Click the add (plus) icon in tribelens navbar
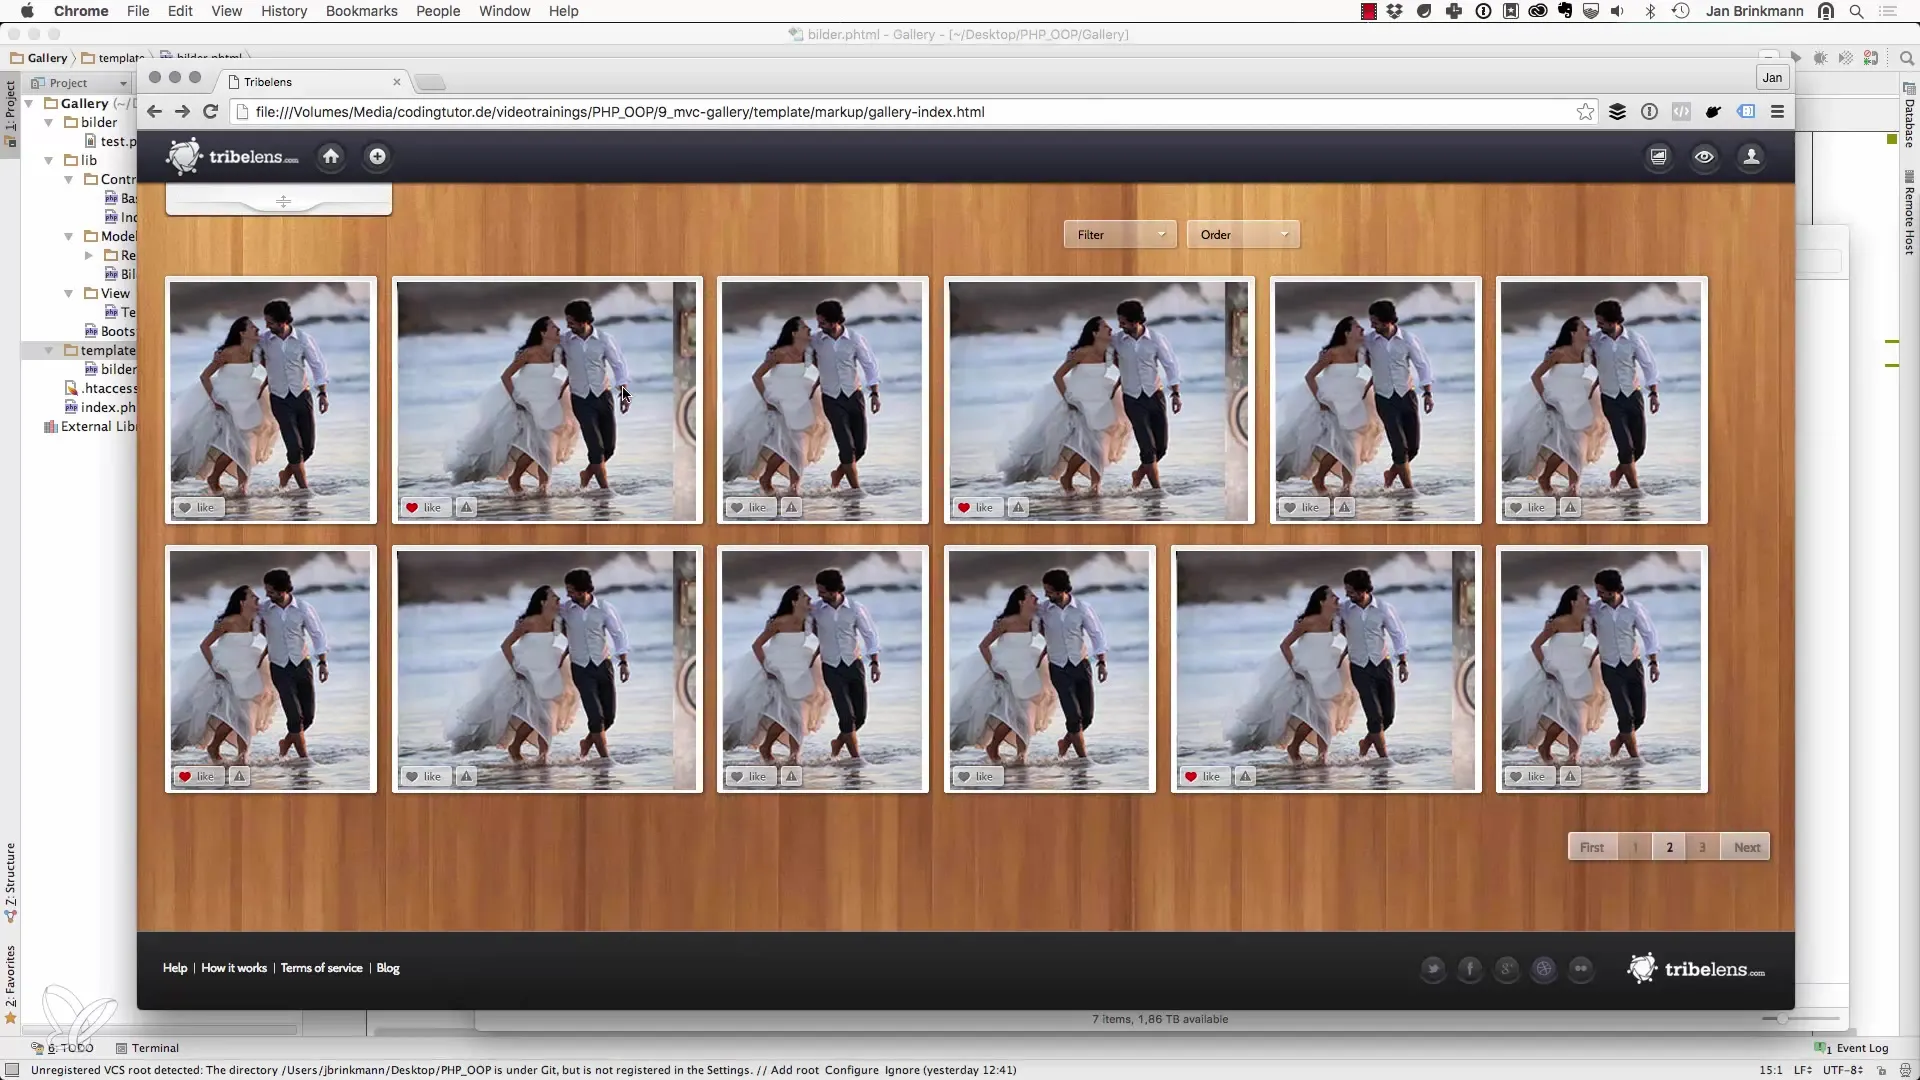Image resolution: width=1920 pixels, height=1080 pixels. tap(377, 156)
